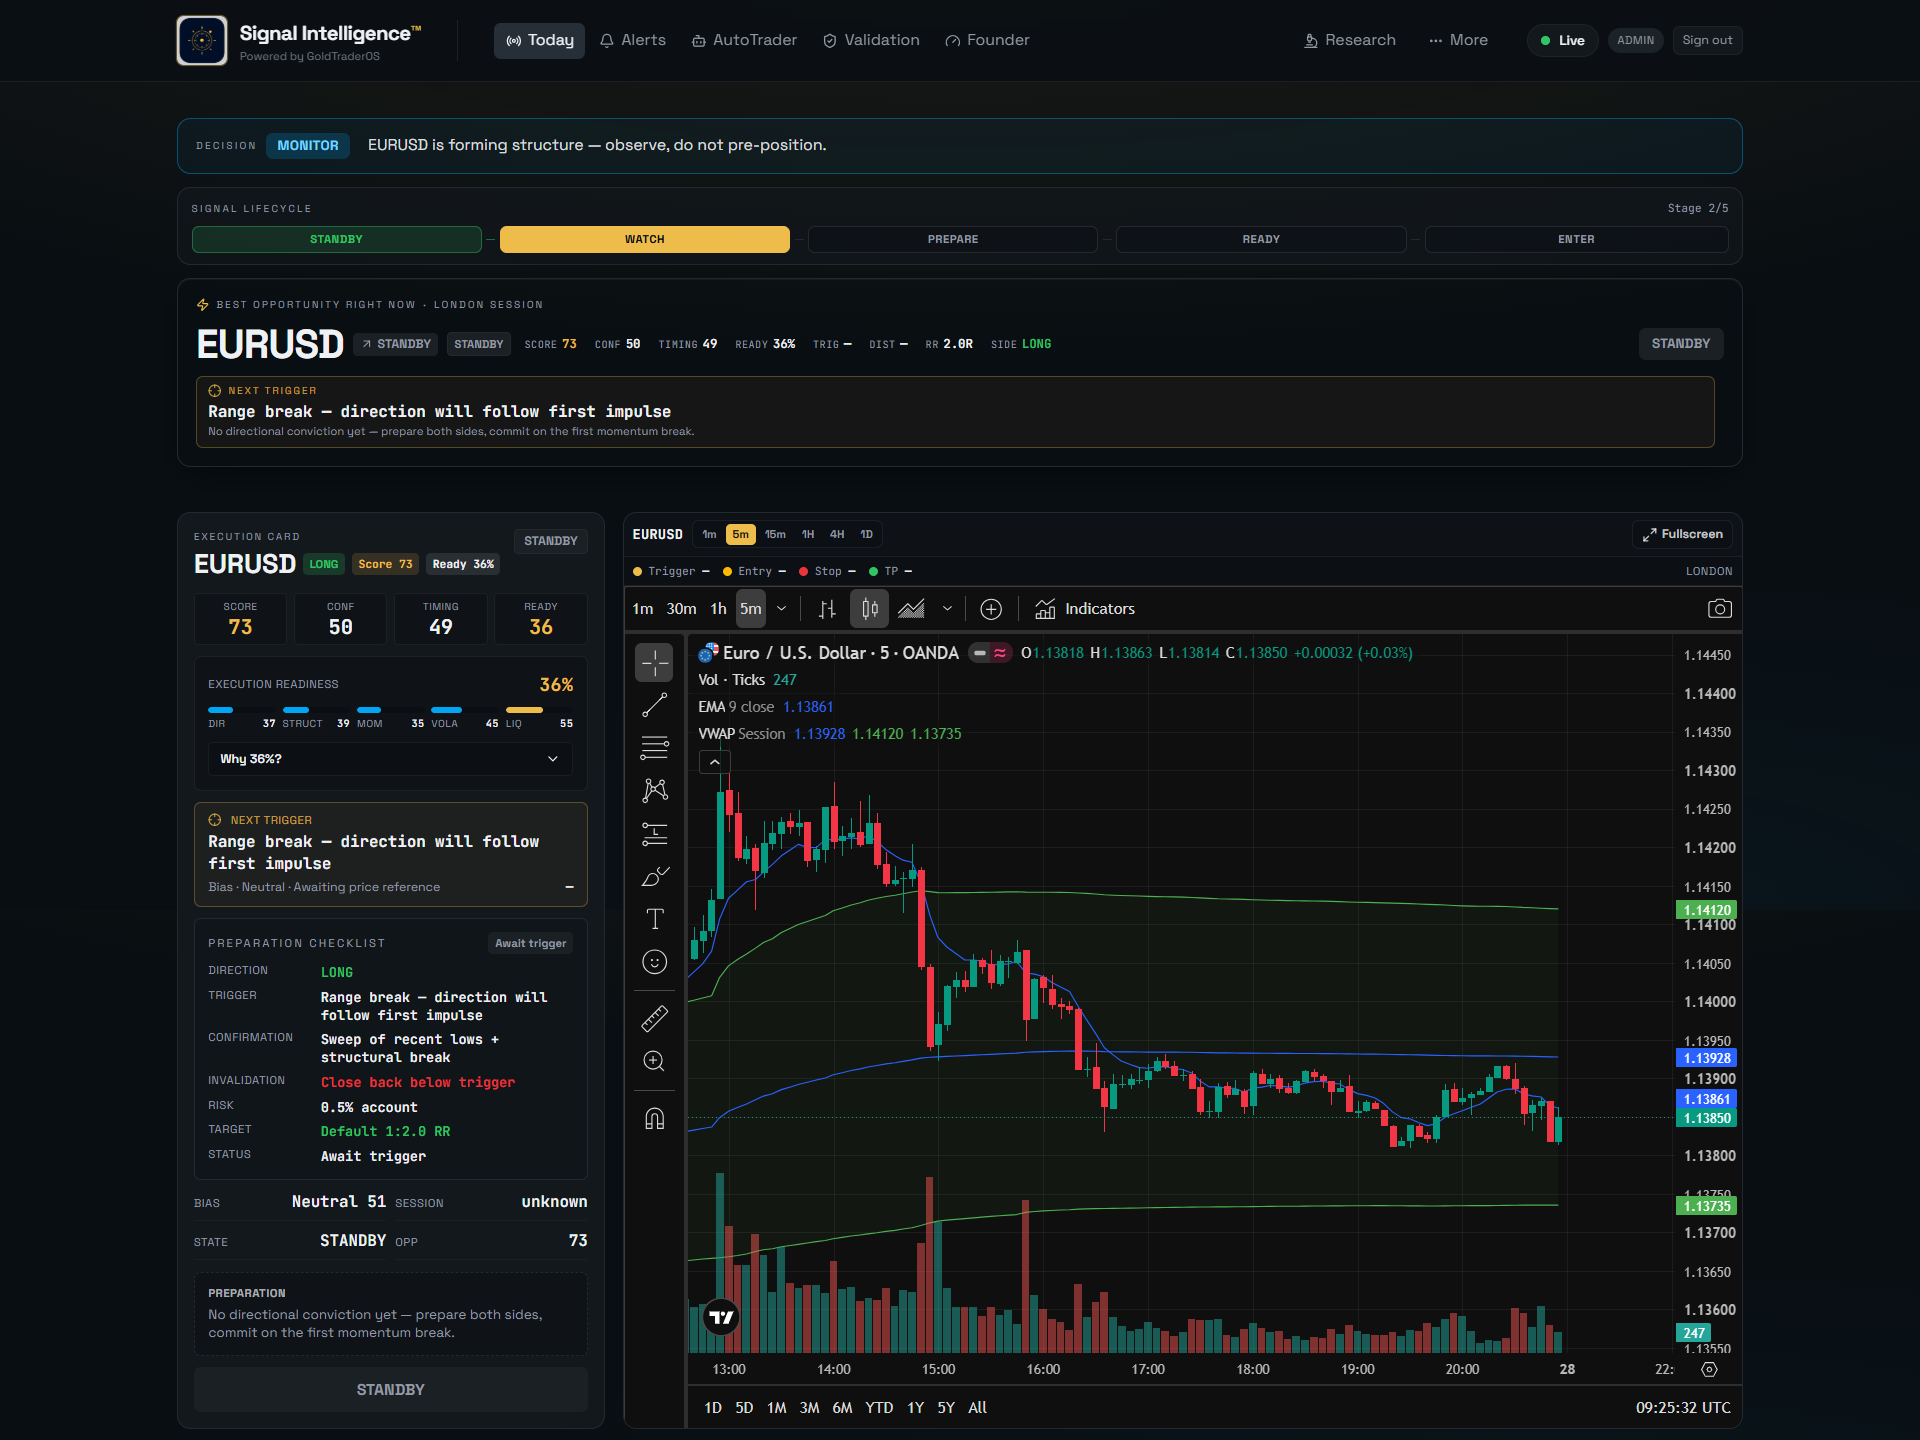This screenshot has width=1920, height=1440.
Task: Click the large STANDBY button at card bottom
Action: click(391, 1390)
